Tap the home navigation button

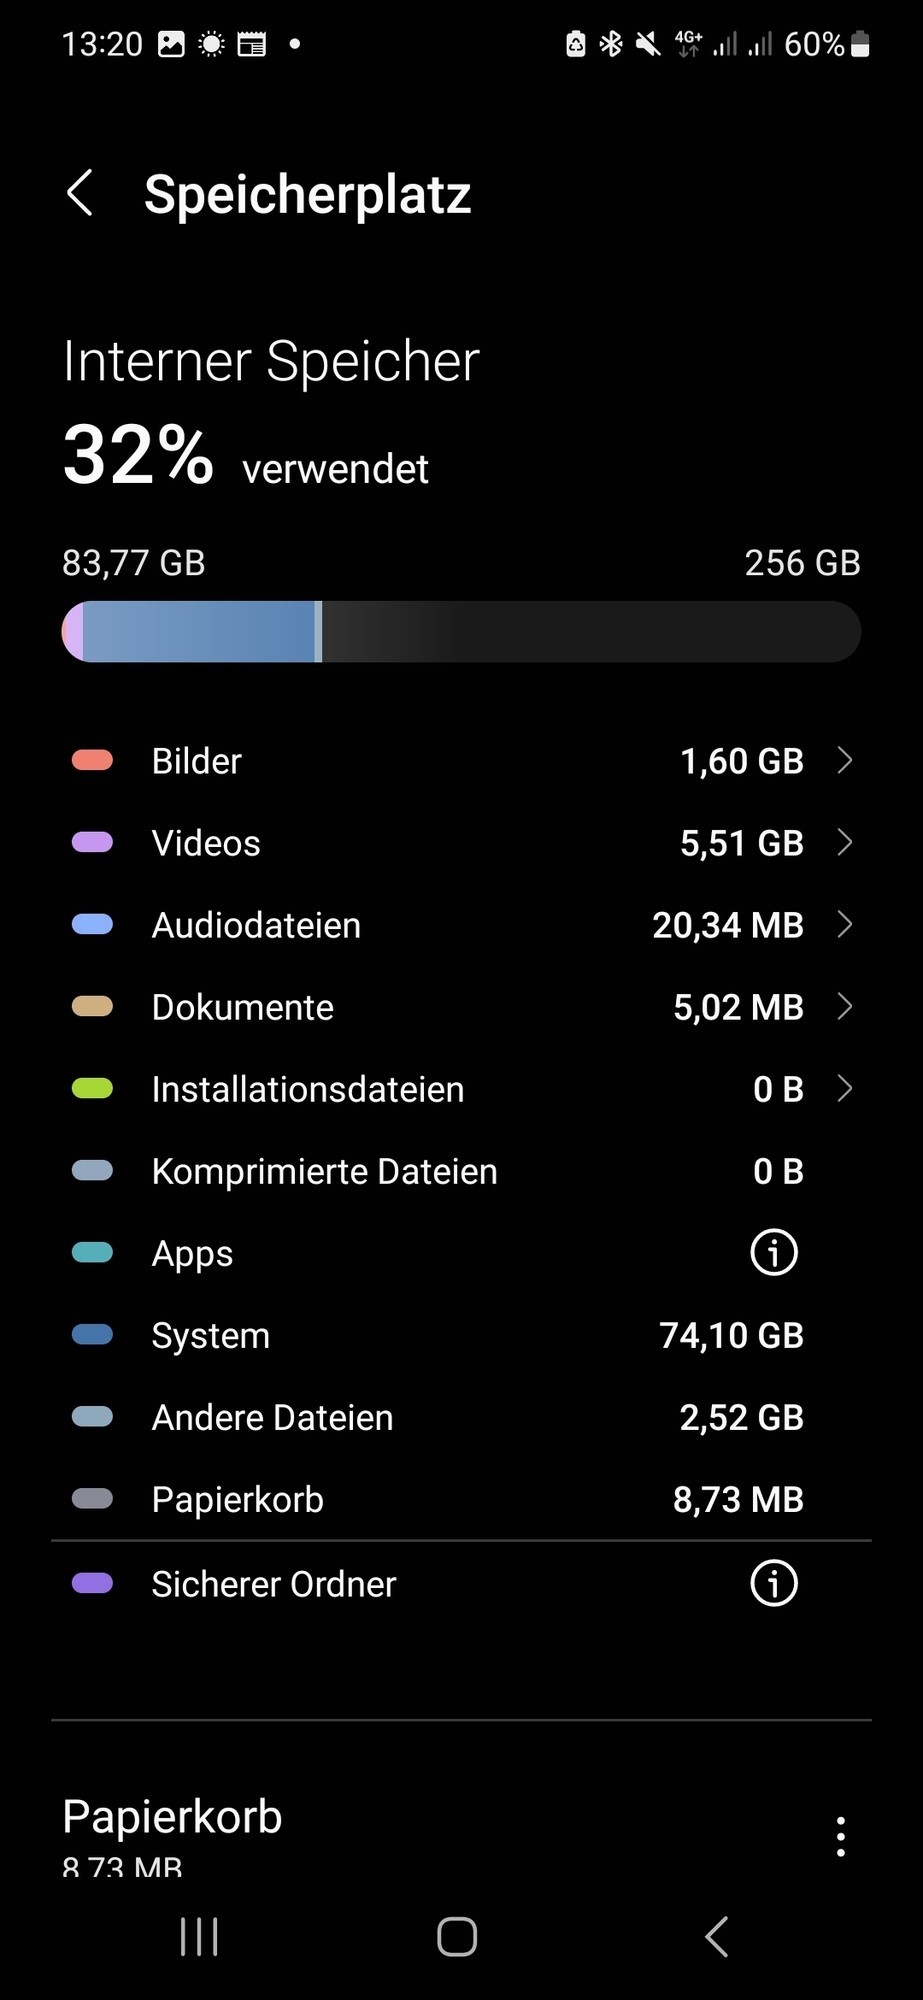(457, 1937)
